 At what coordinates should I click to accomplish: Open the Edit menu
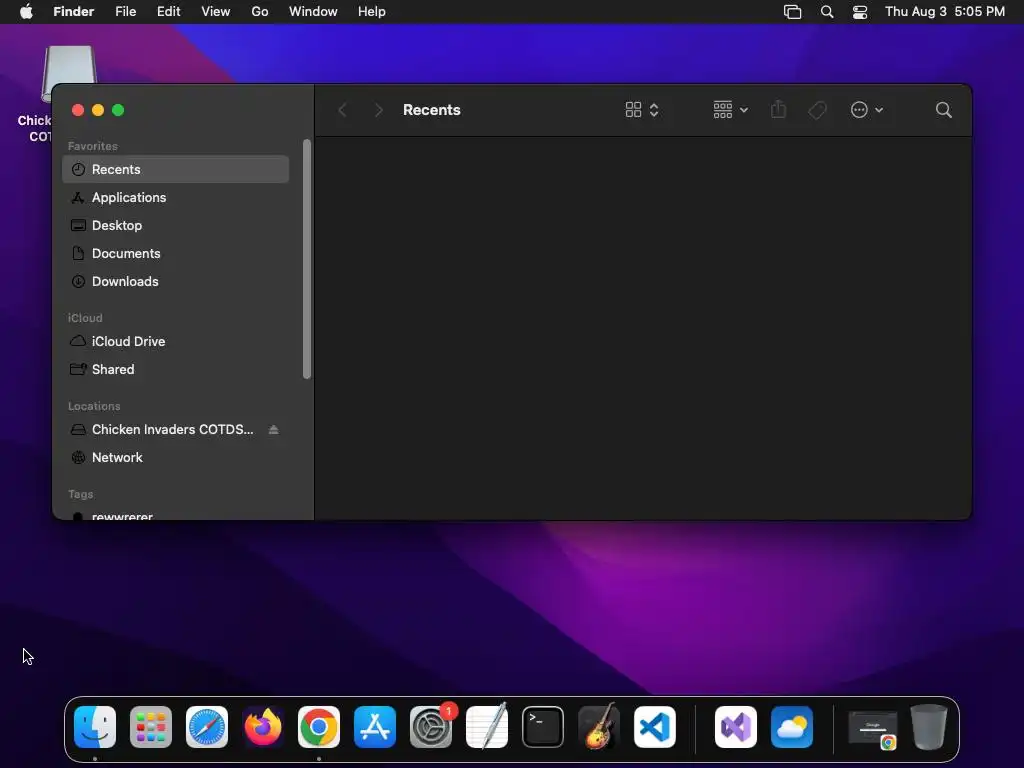[x=168, y=12]
